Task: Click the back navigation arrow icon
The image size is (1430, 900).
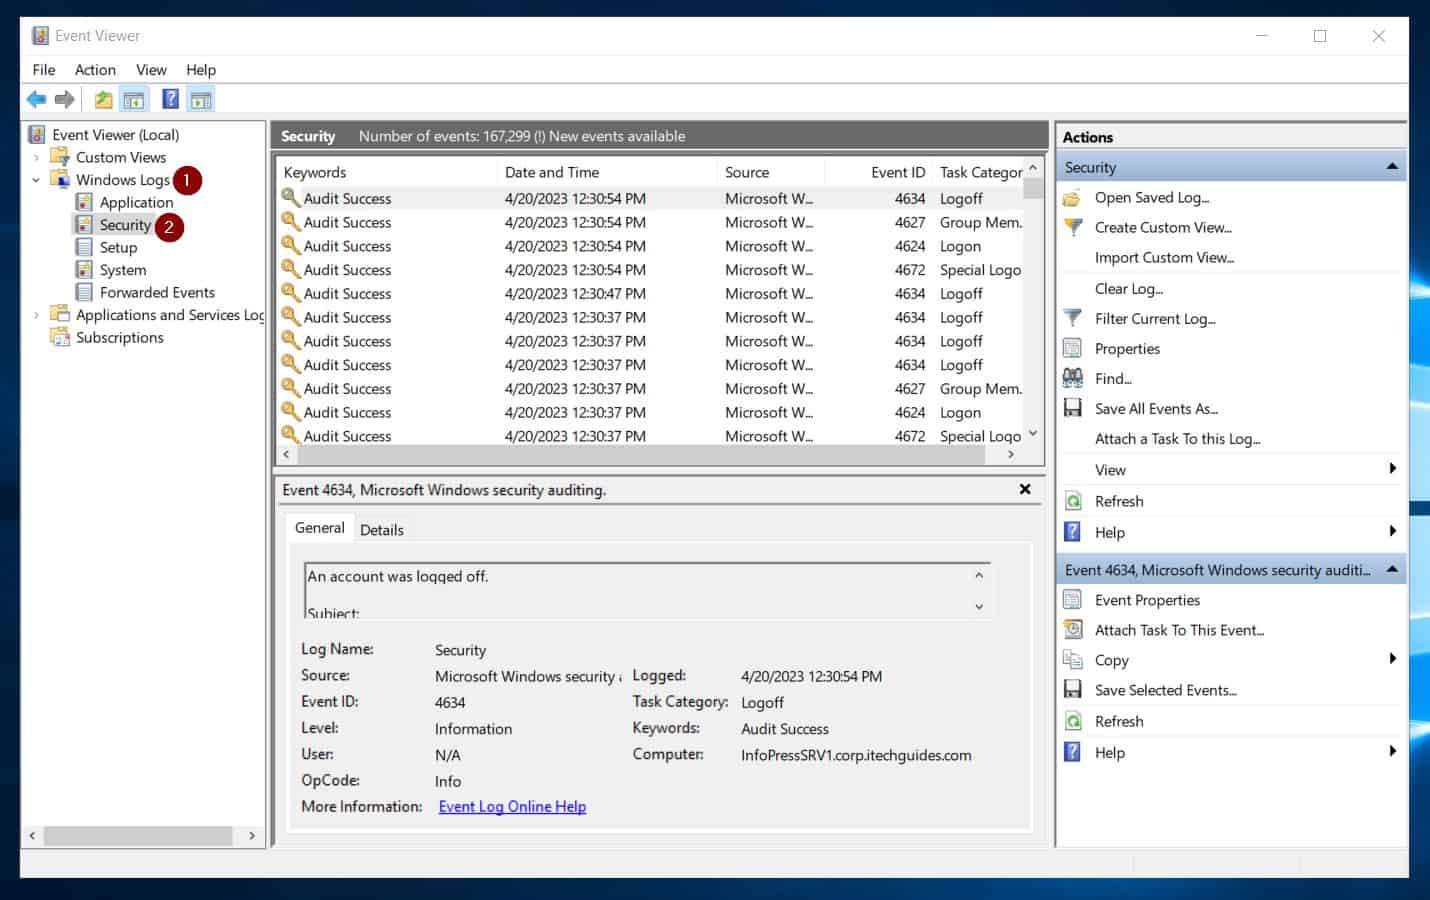Action: coord(36,98)
